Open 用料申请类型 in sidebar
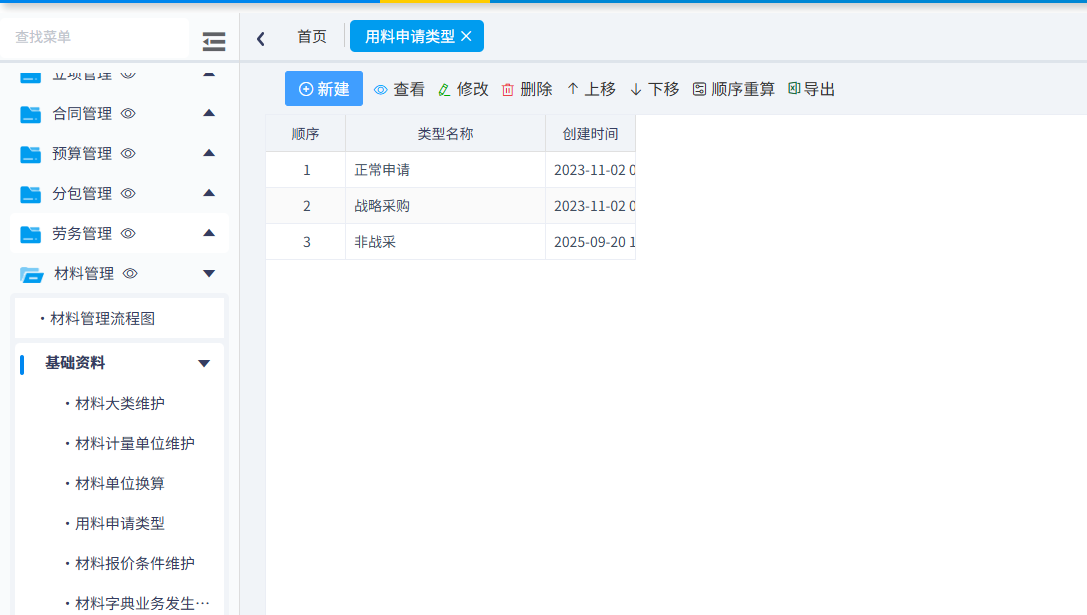This screenshot has height=615, width=1087. pos(120,523)
